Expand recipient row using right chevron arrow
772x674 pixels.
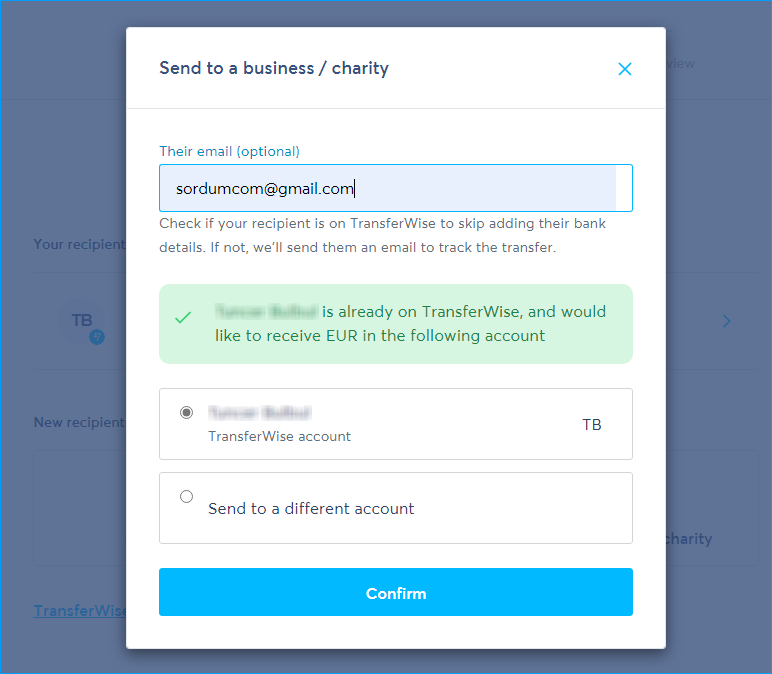point(727,321)
